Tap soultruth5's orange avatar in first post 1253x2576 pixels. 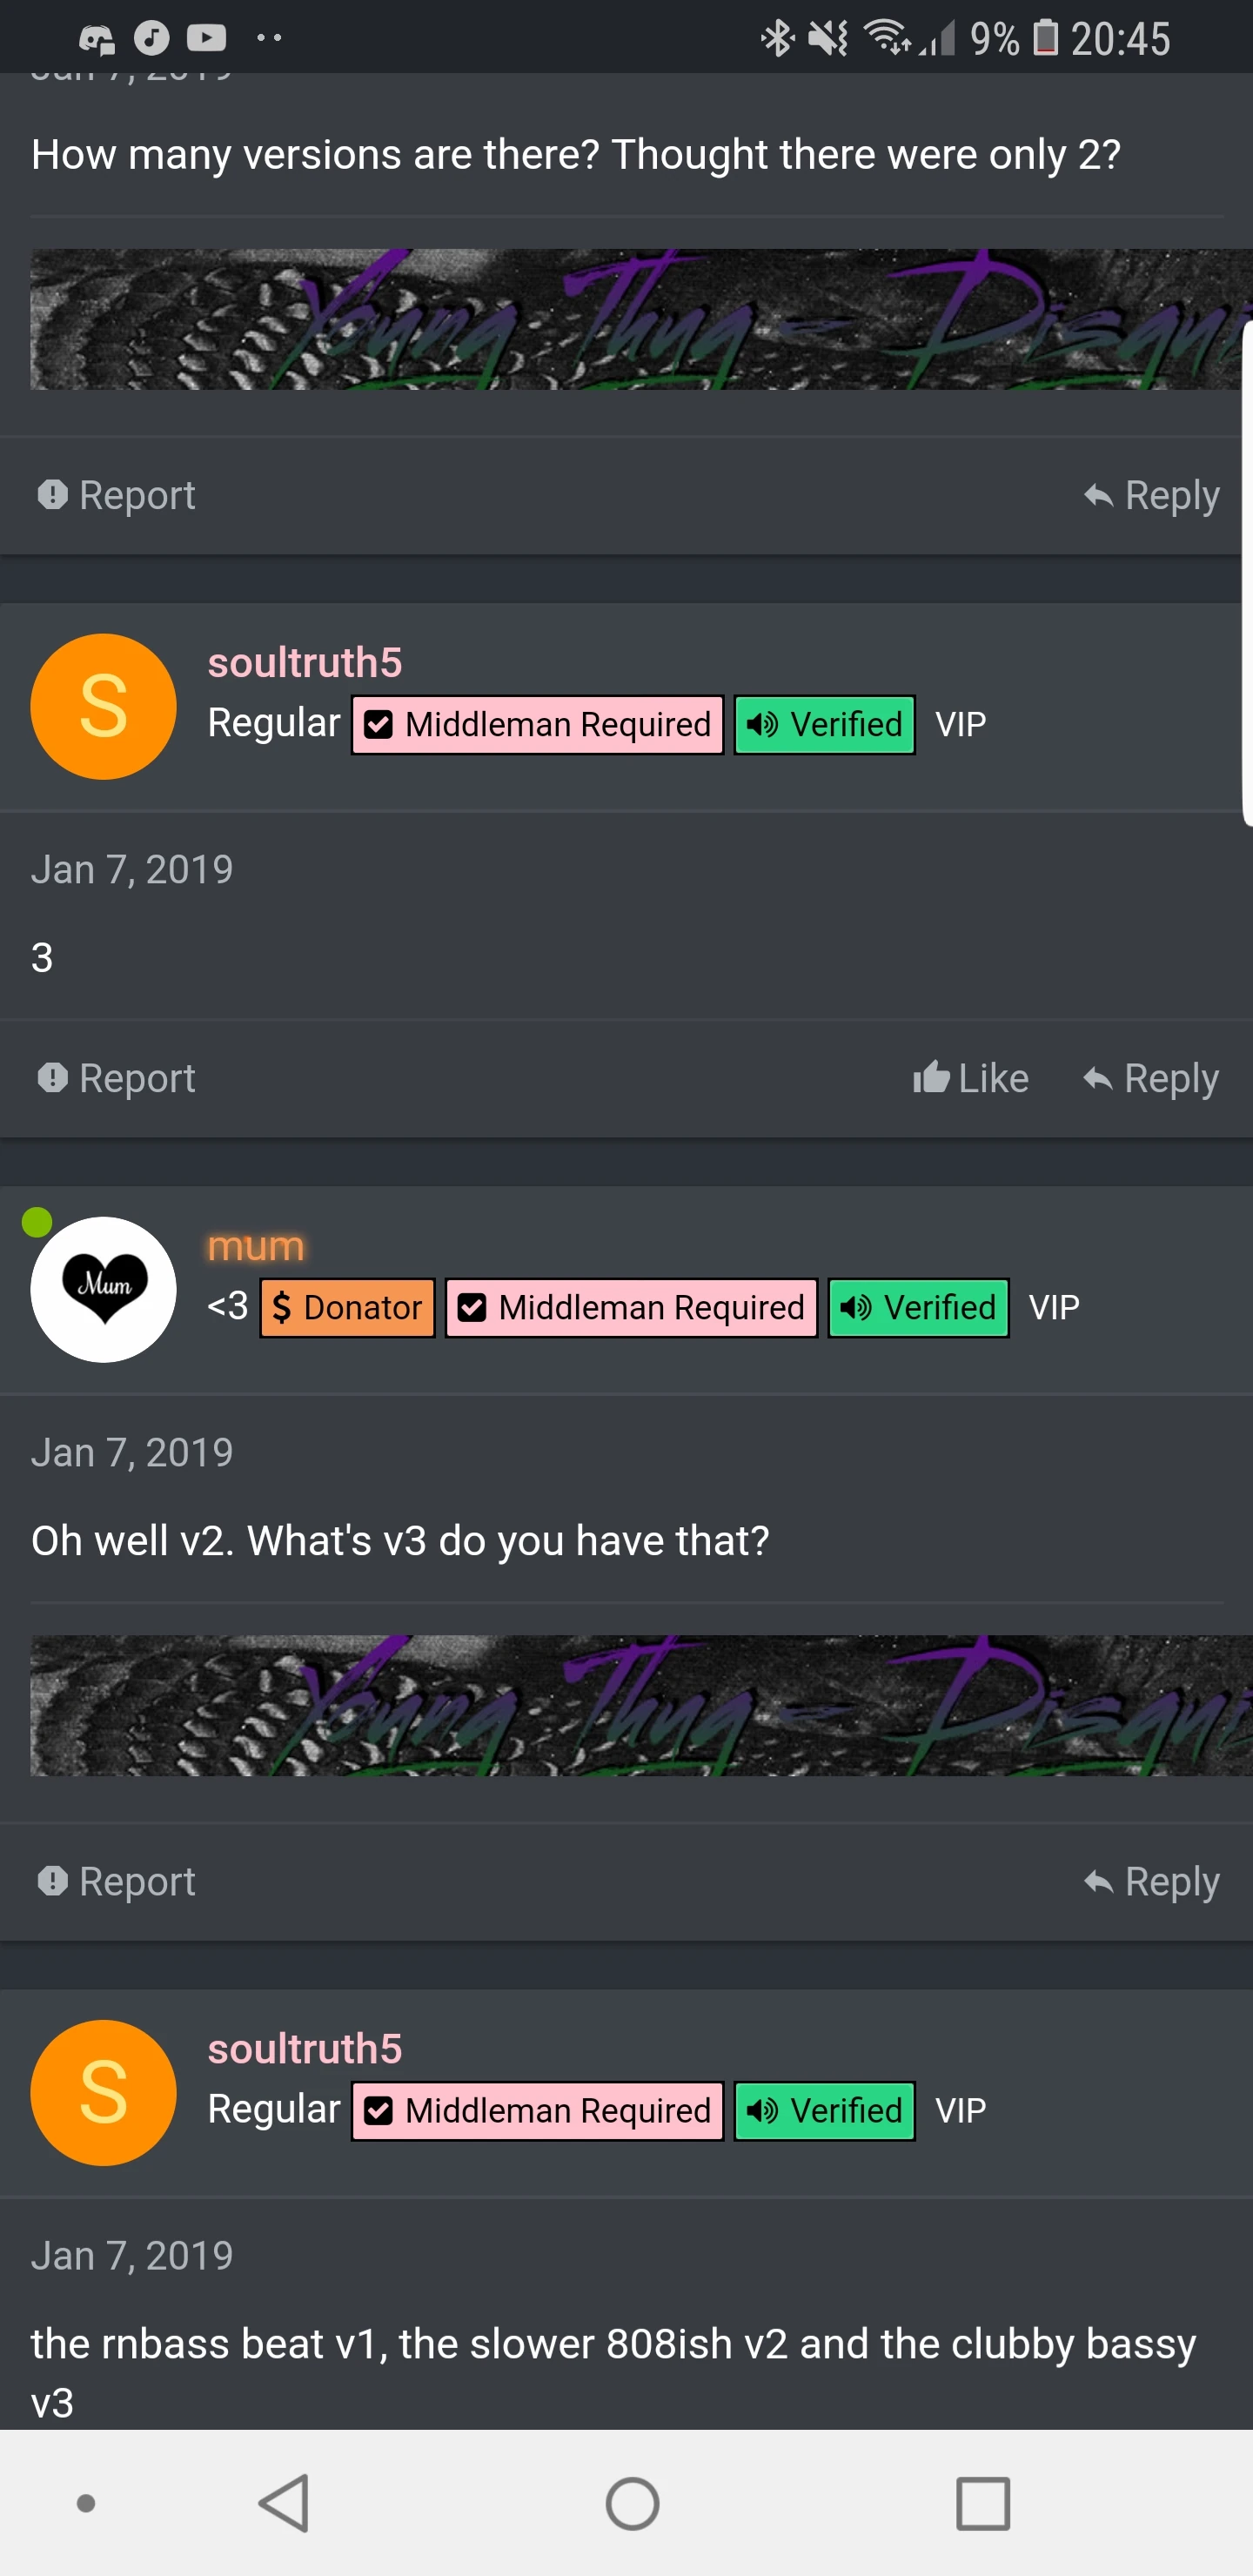pos(103,706)
